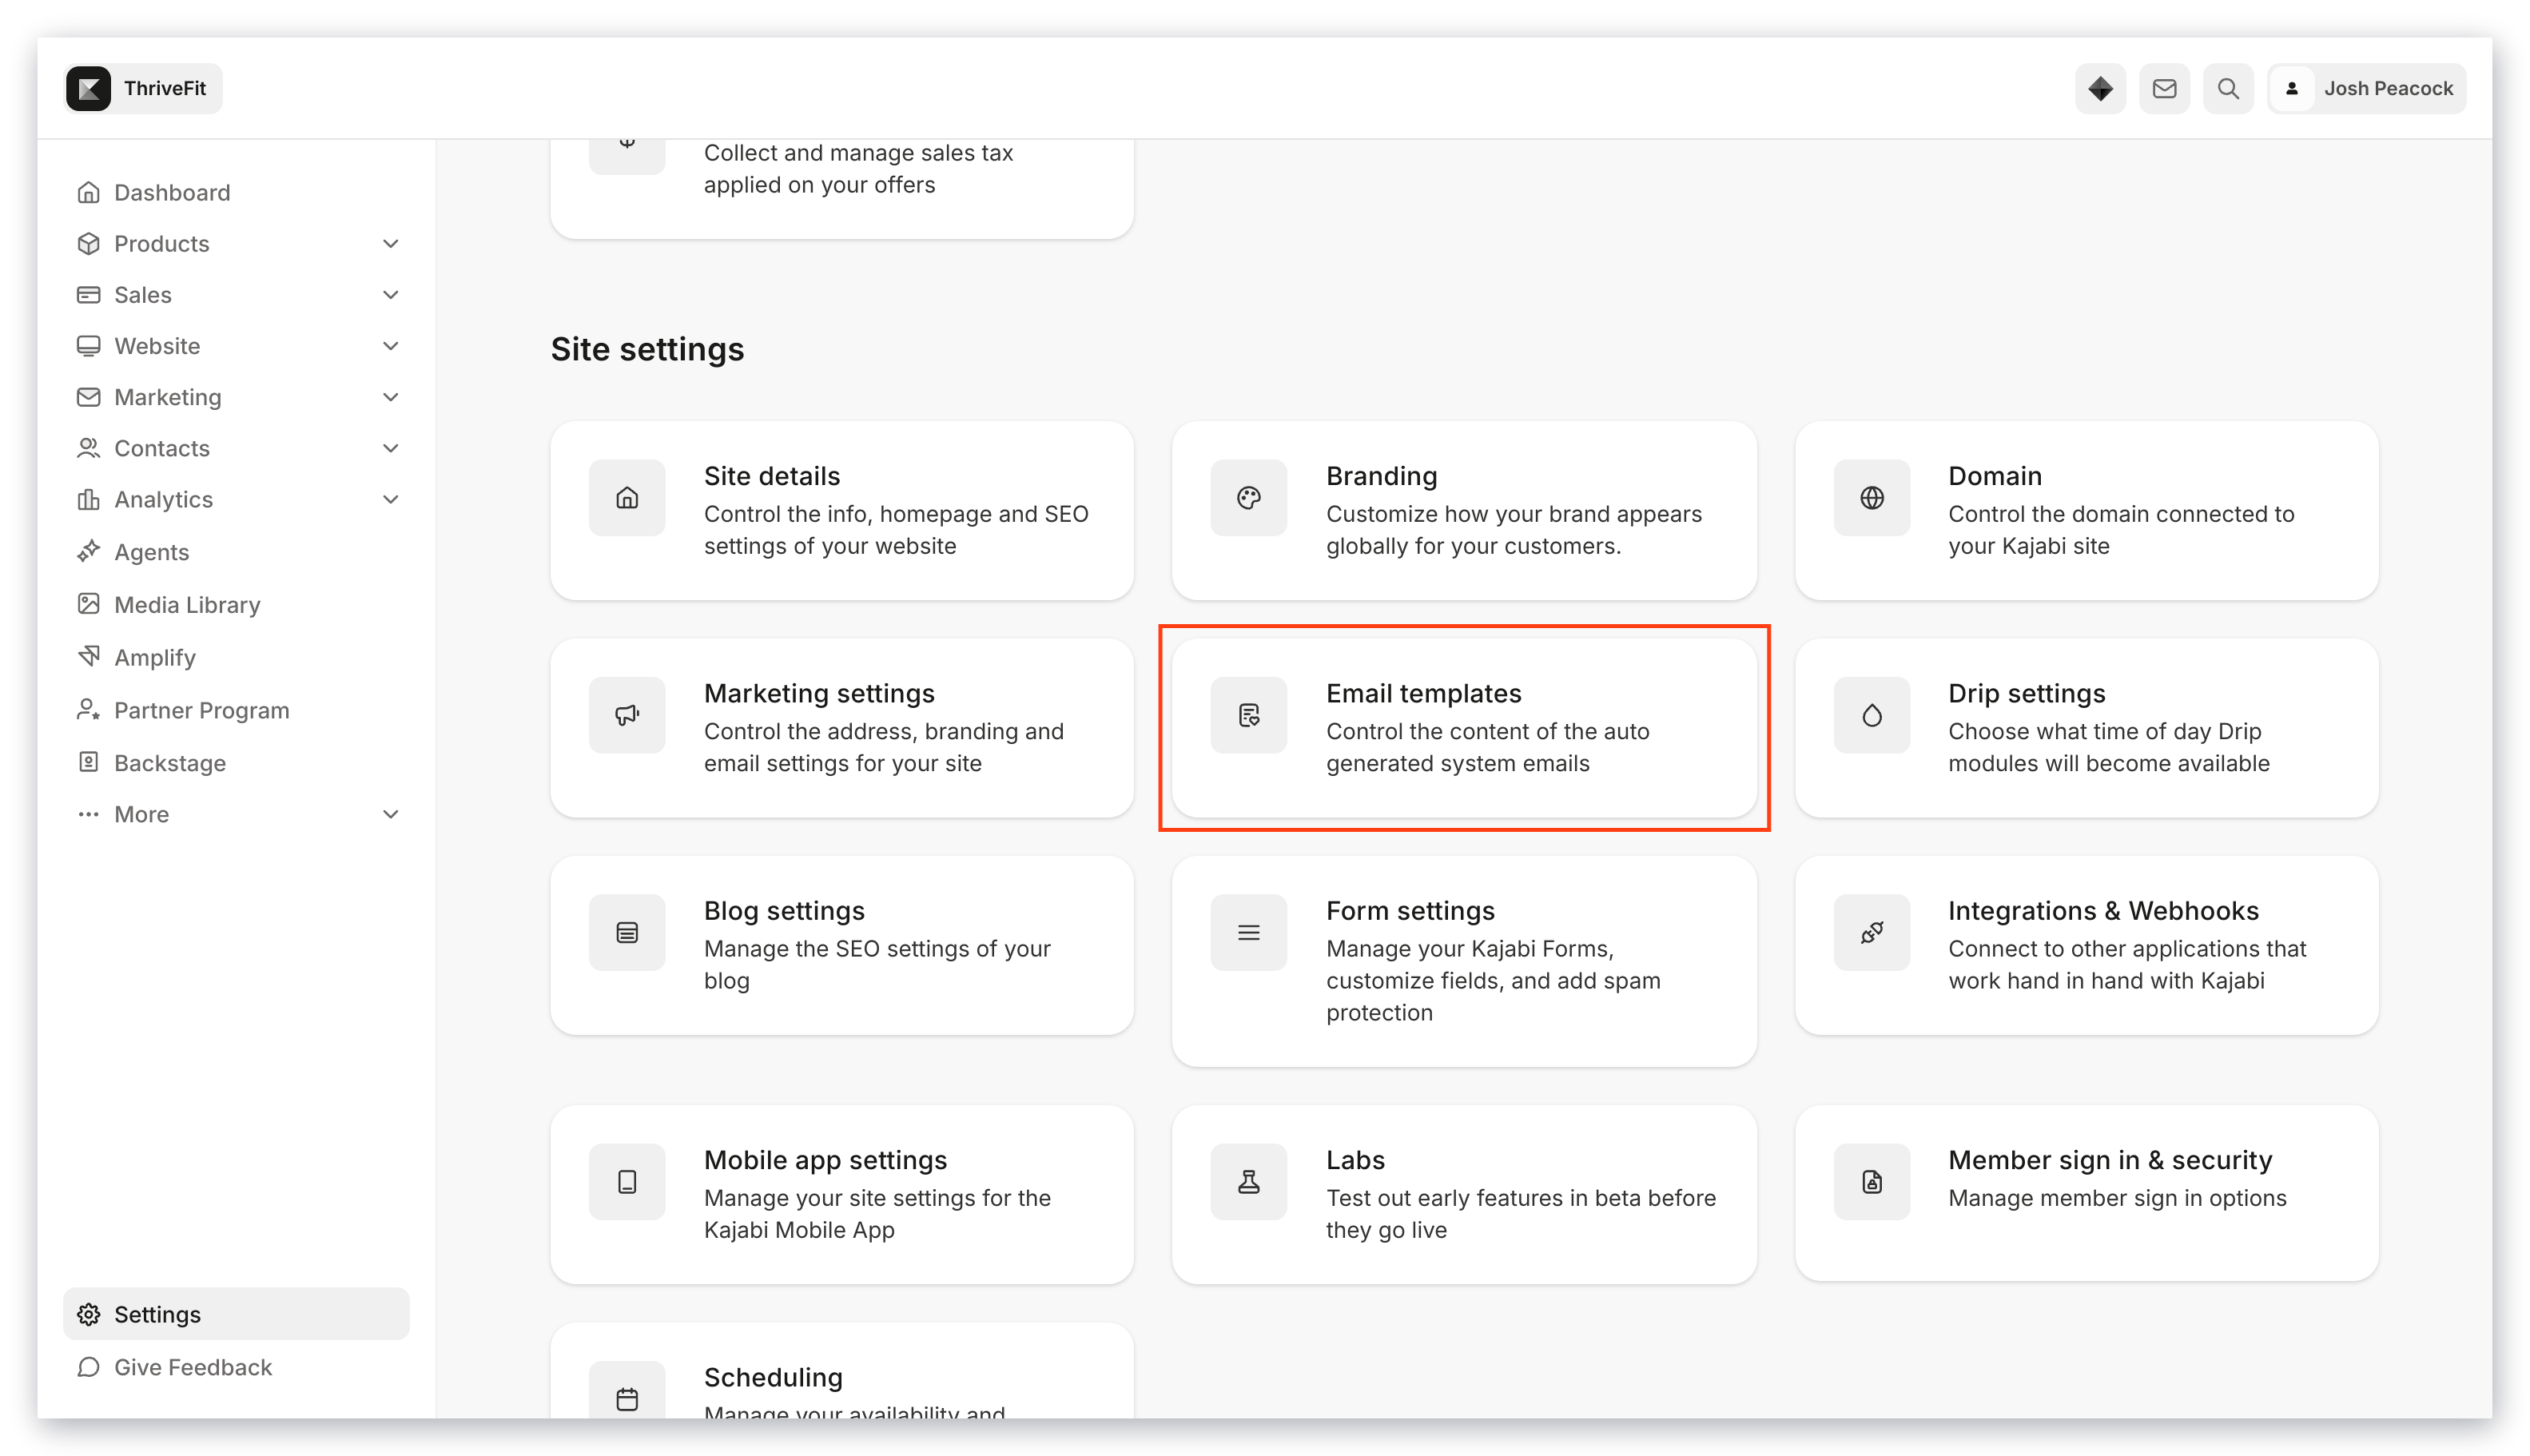Click the Agents sparkle icon
The width and height of the screenshot is (2530, 1456).
coord(88,551)
